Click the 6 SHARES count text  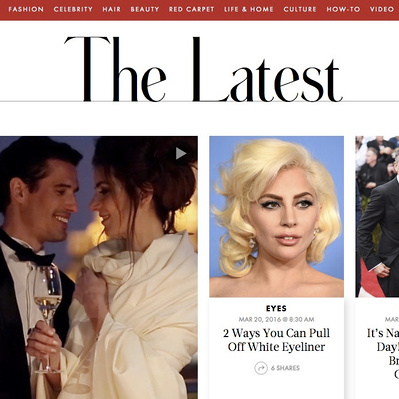coord(285,368)
